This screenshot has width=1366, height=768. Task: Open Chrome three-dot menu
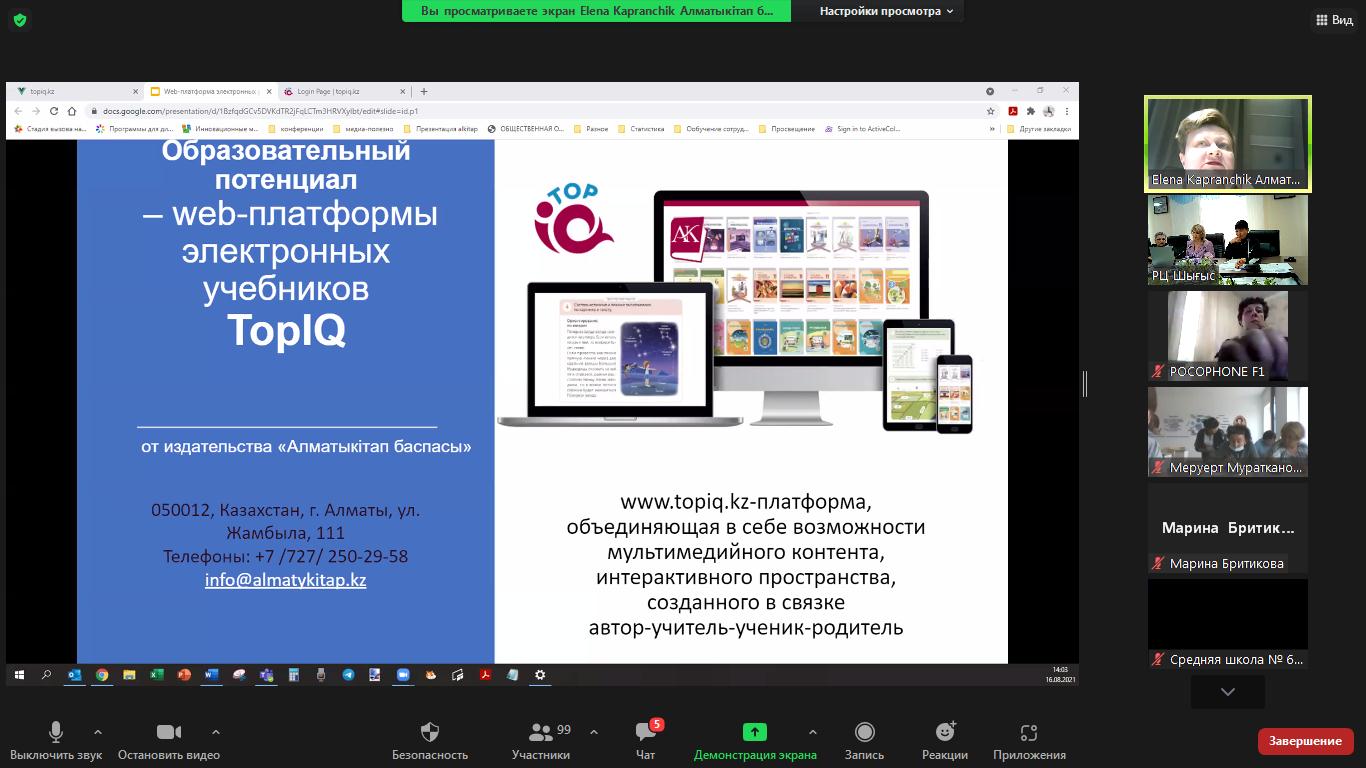[x=1067, y=111]
